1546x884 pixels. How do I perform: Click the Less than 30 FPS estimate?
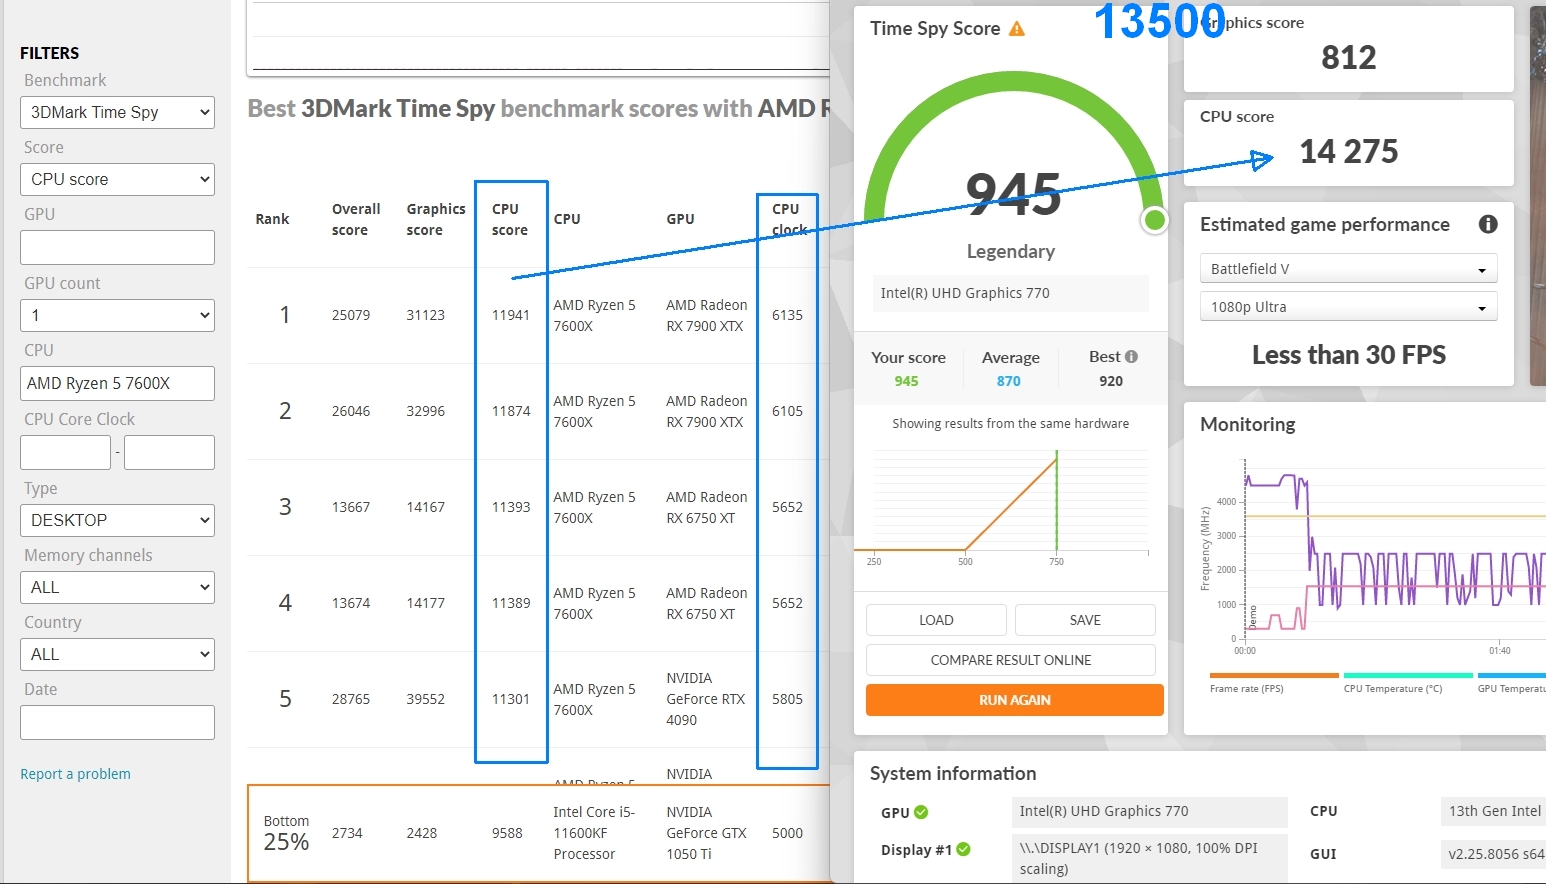click(1348, 355)
